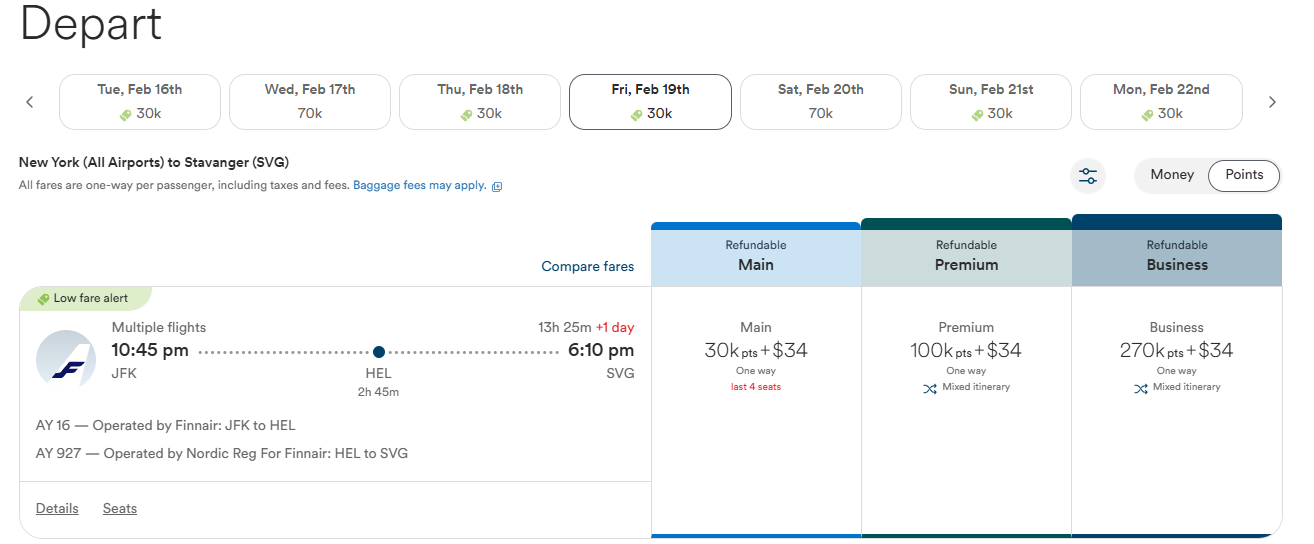The image size is (1314, 544).
Task: Click the 'Multiple flights' label
Action: (159, 327)
